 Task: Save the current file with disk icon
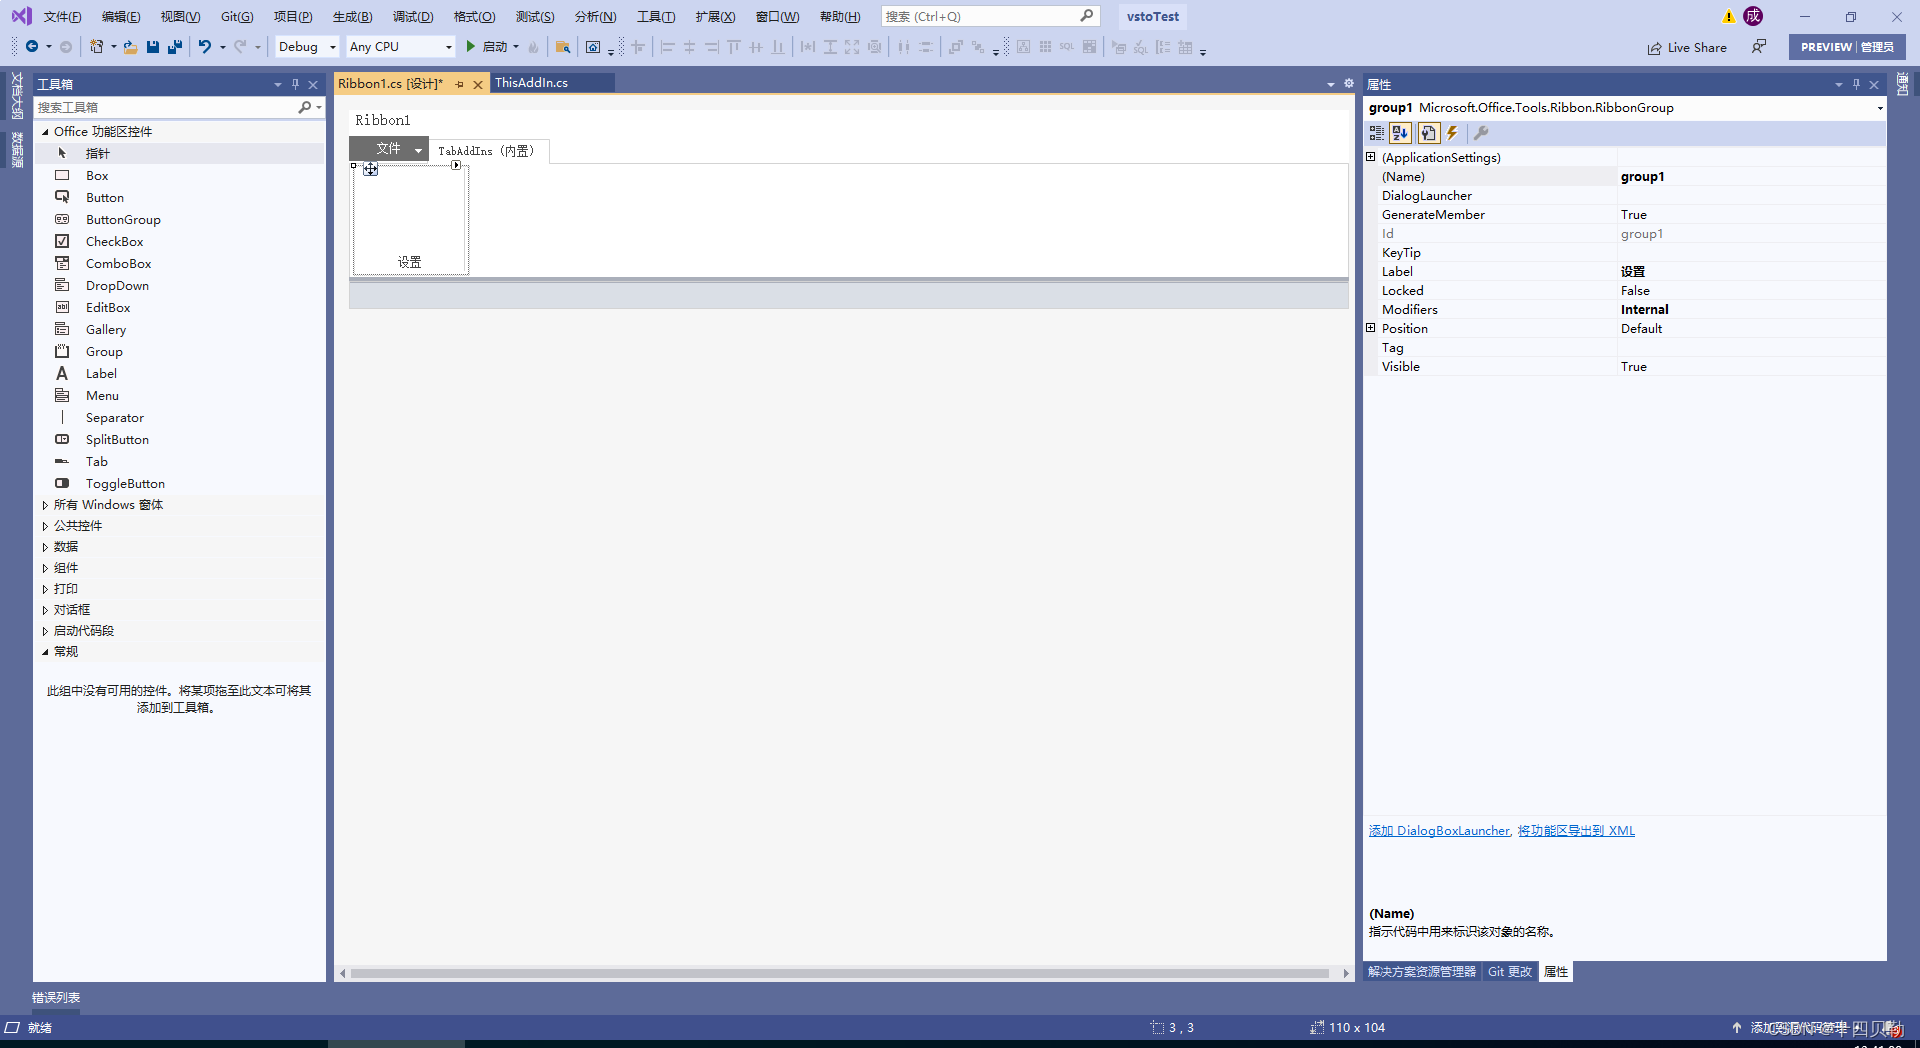pos(153,47)
